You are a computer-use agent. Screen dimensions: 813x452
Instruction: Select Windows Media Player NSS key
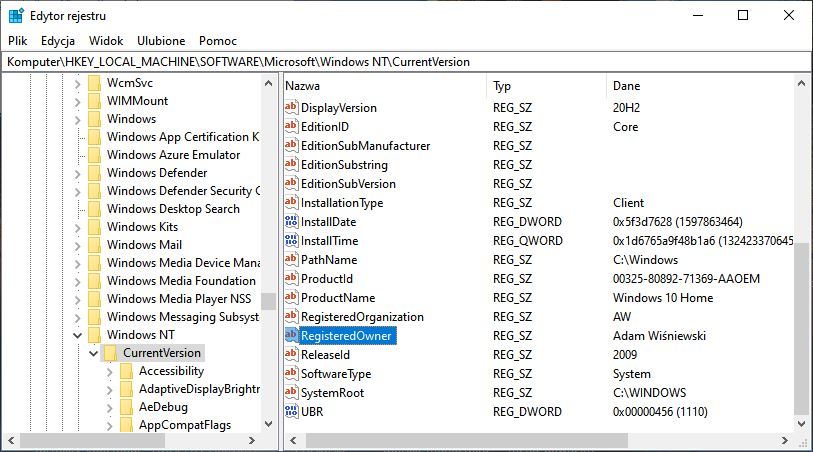[x=181, y=299]
